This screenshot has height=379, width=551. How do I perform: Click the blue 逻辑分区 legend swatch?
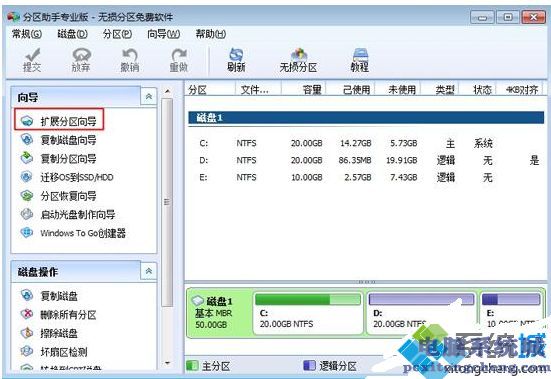[310, 365]
